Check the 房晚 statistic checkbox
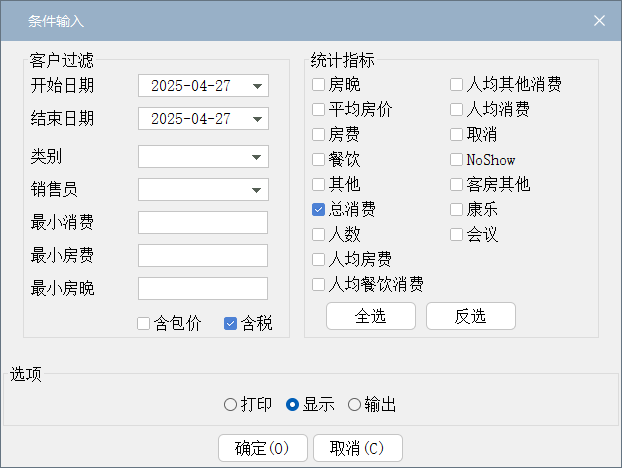622x468 pixels. click(x=319, y=84)
